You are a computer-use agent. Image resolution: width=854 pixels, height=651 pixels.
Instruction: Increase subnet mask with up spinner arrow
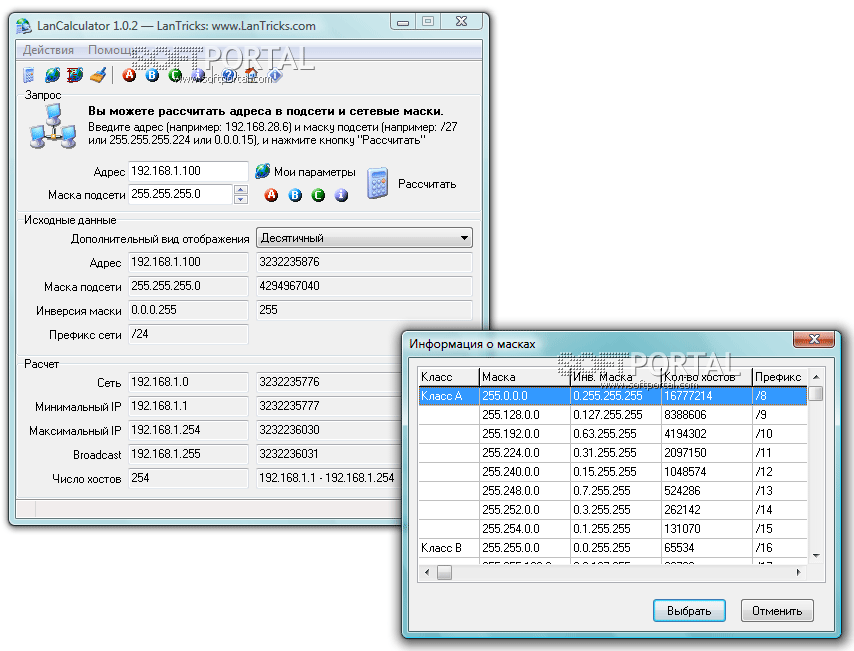click(241, 190)
